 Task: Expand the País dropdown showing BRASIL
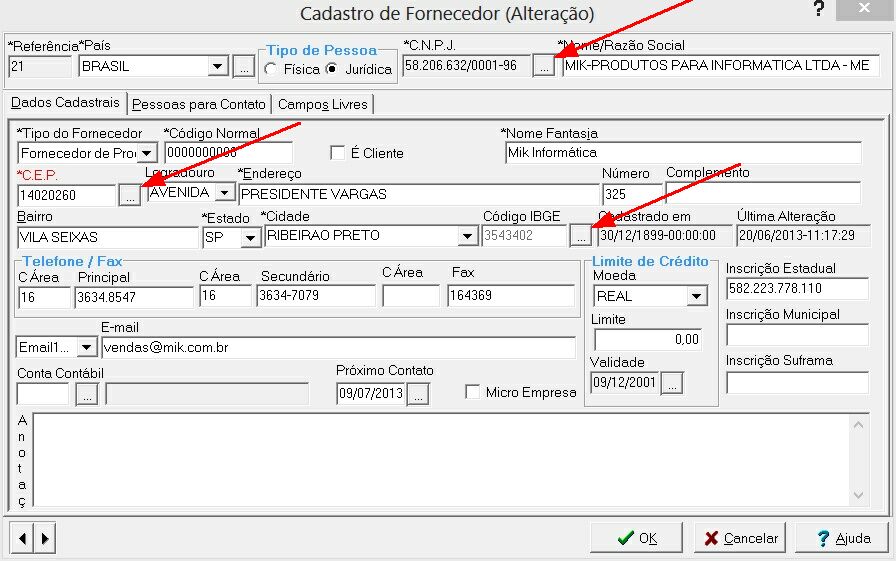(x=218, y=66)
